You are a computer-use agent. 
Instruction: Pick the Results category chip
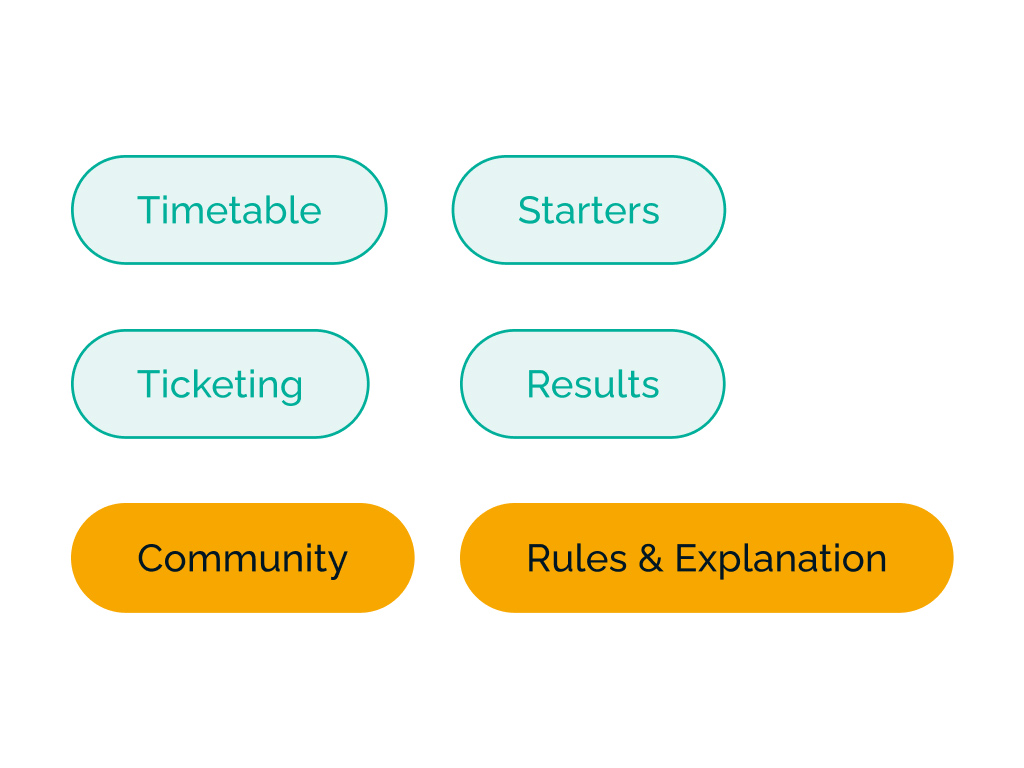tap(592, 384)
